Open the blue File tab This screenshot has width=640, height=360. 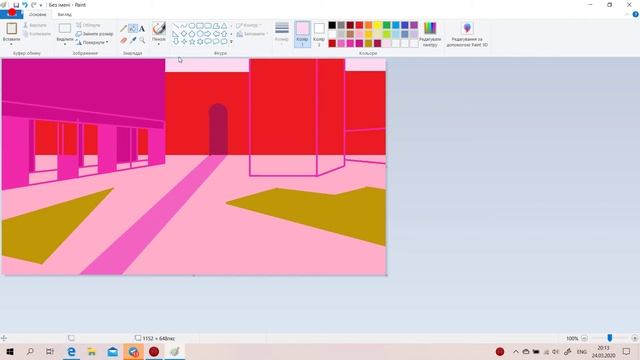(11, 14)
